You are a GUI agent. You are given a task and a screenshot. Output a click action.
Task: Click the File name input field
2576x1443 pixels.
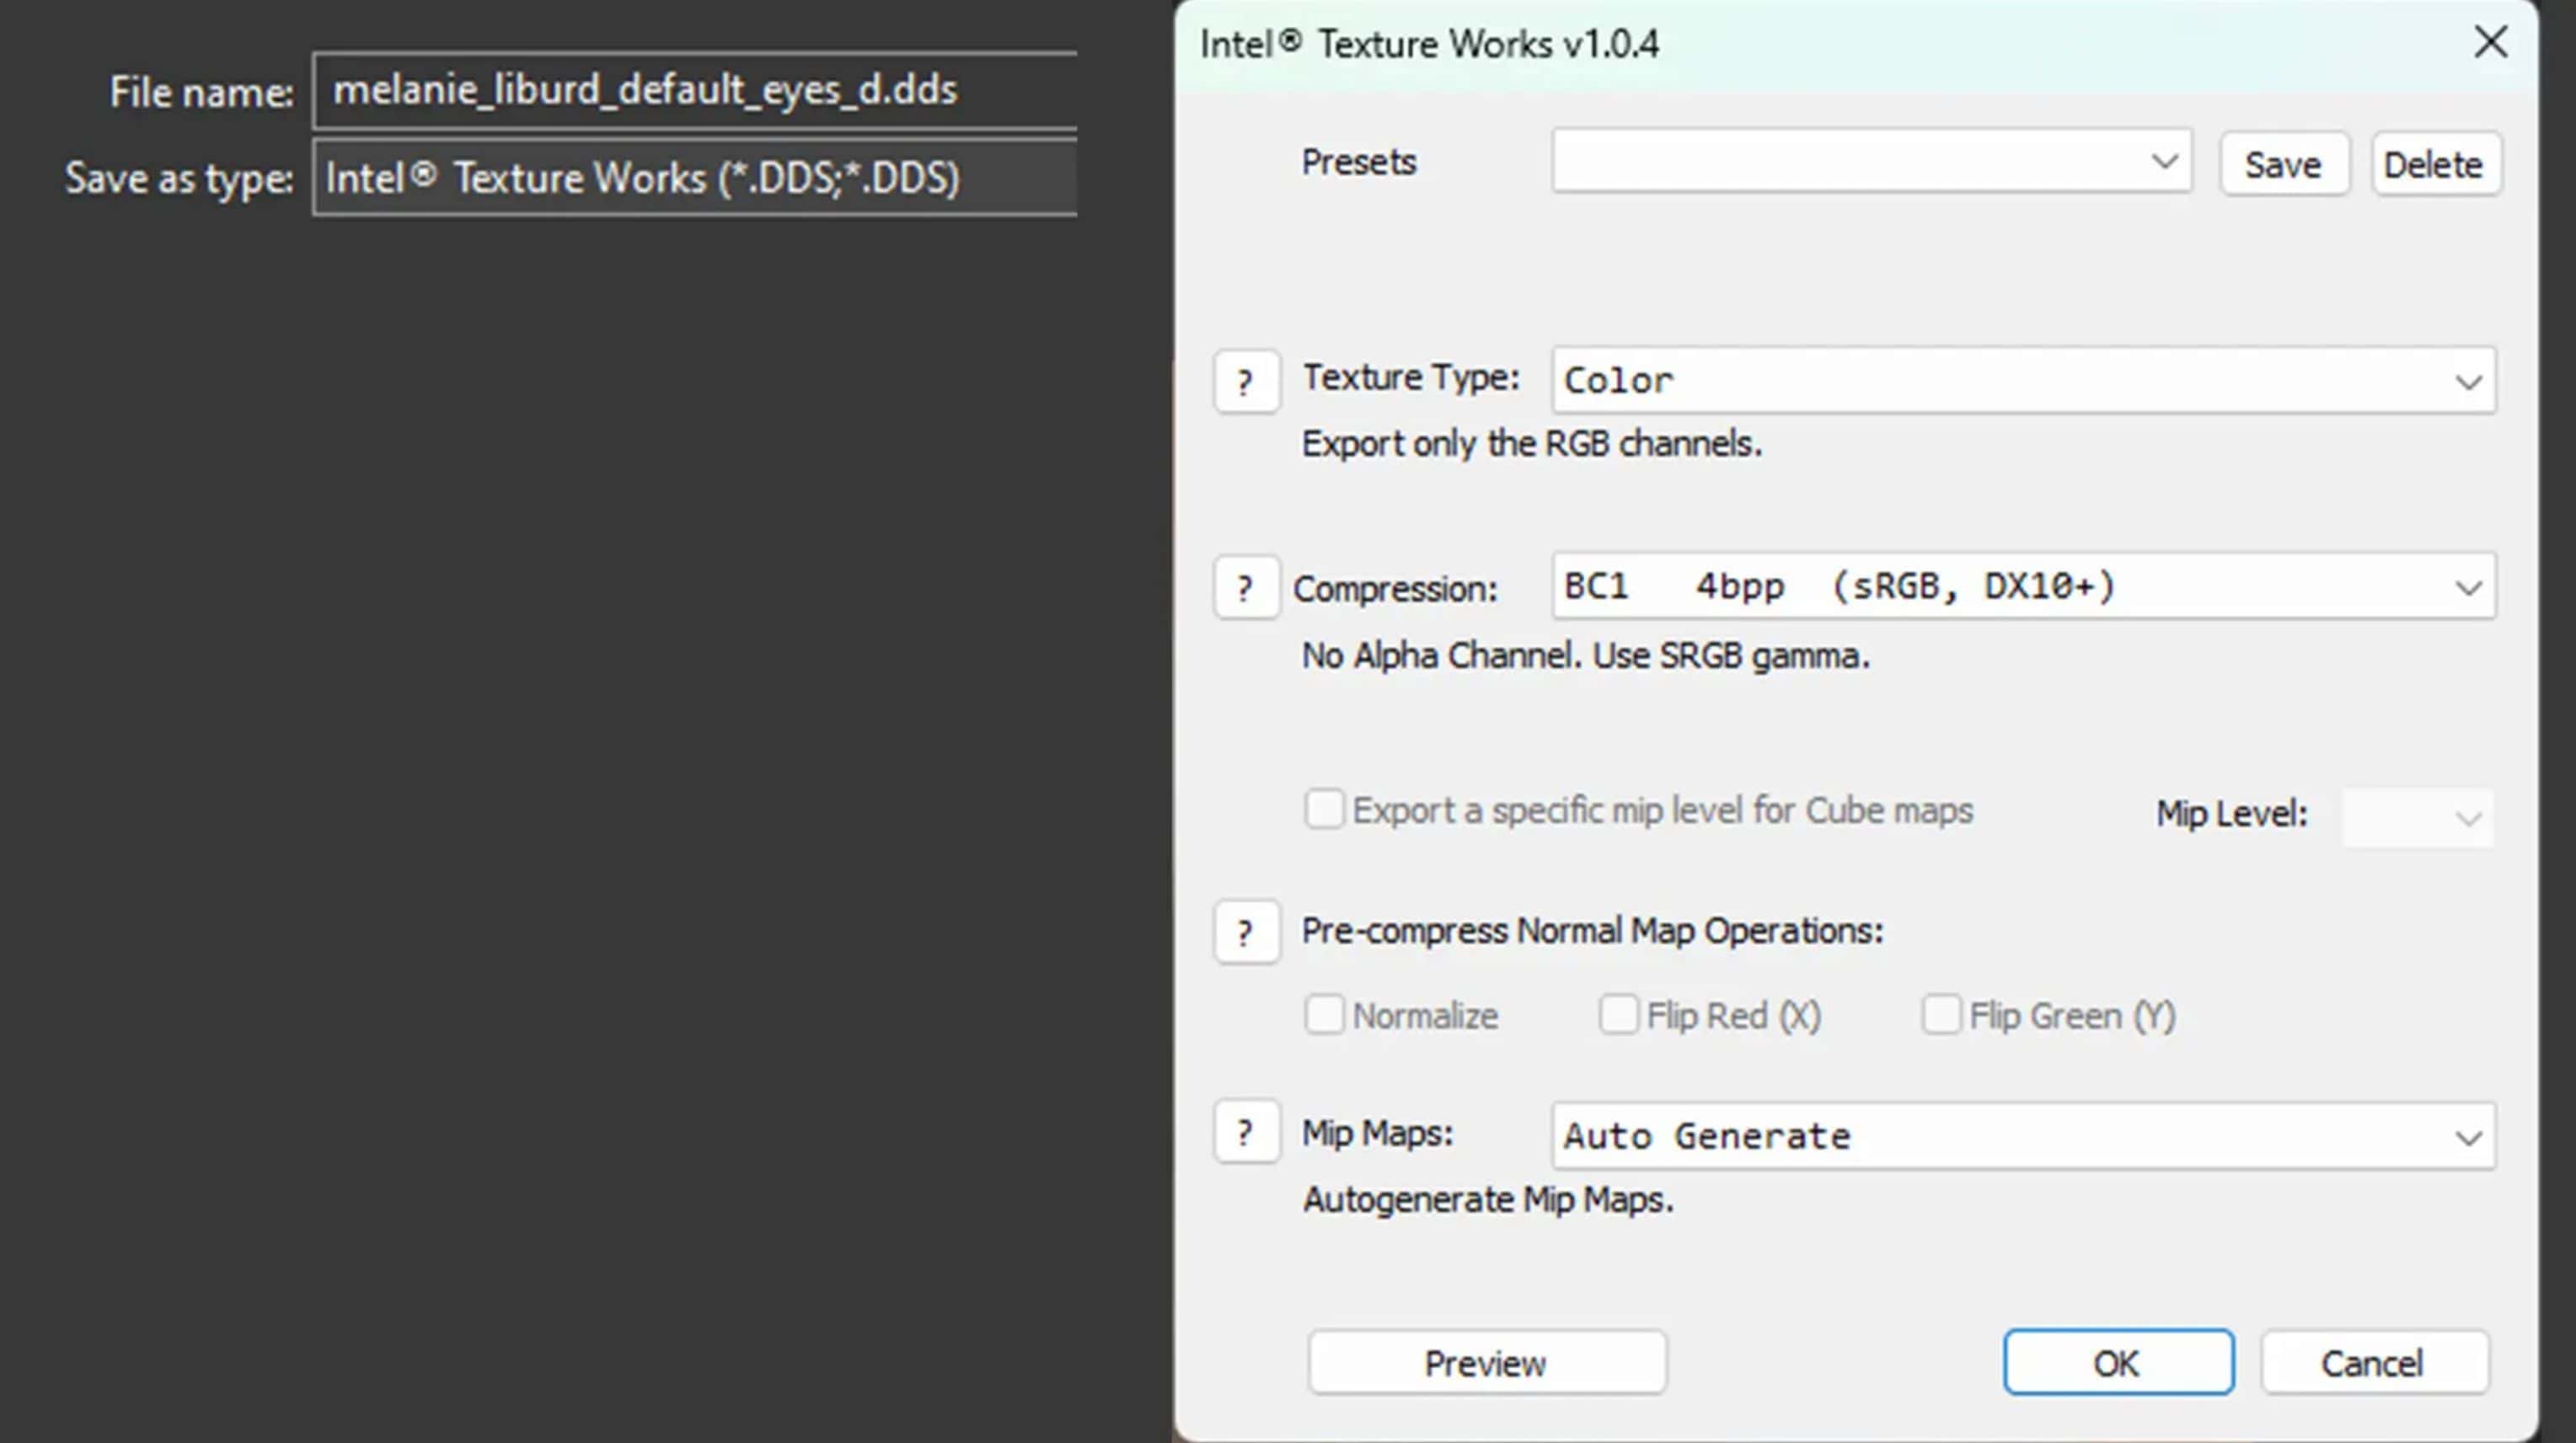pyautogui.click(x=695, y=91)
